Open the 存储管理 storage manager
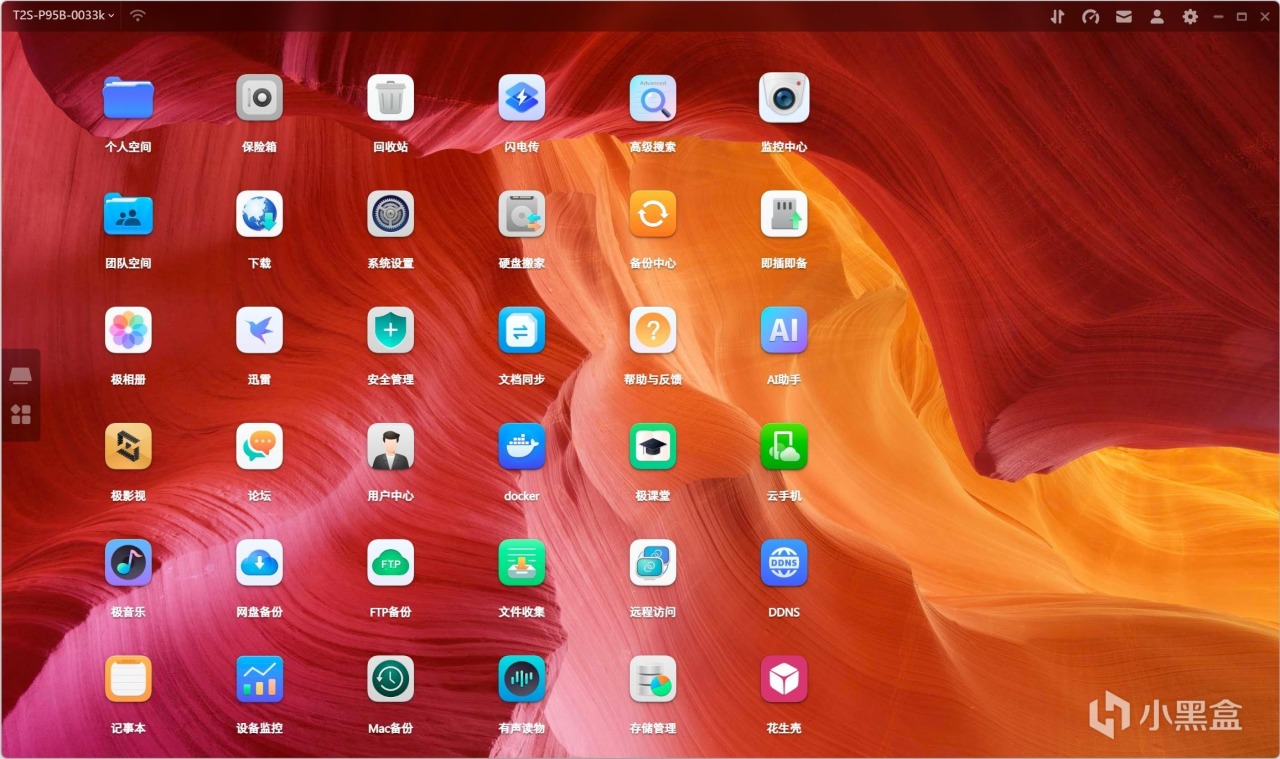1280x759 pixels. coord(653,679)
